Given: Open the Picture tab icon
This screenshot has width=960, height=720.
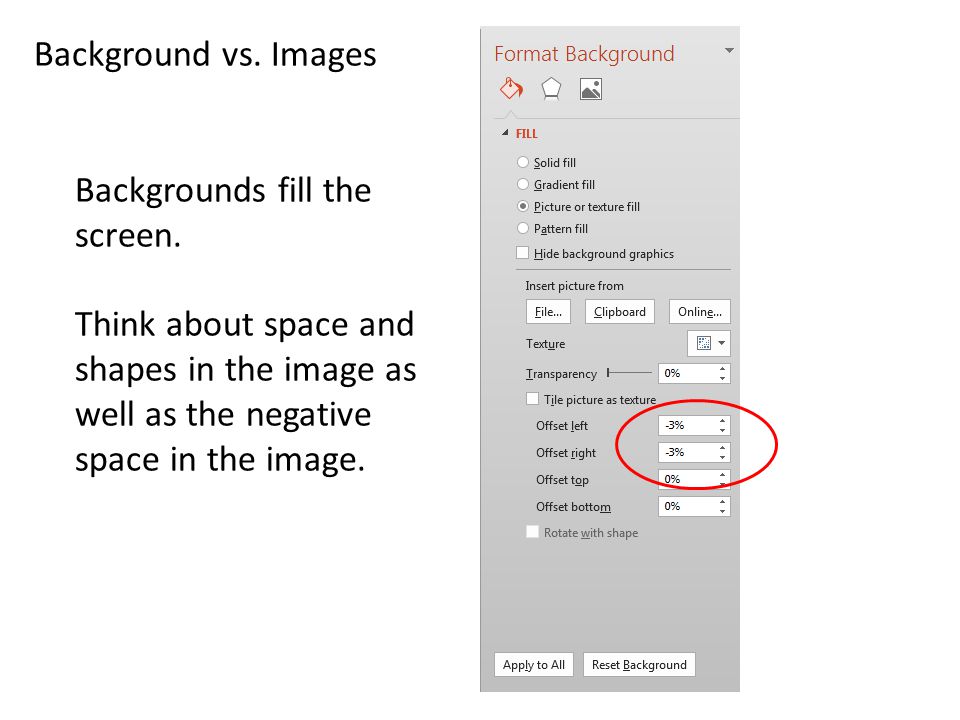Looking at the screenshot, I should pos(591,89).
